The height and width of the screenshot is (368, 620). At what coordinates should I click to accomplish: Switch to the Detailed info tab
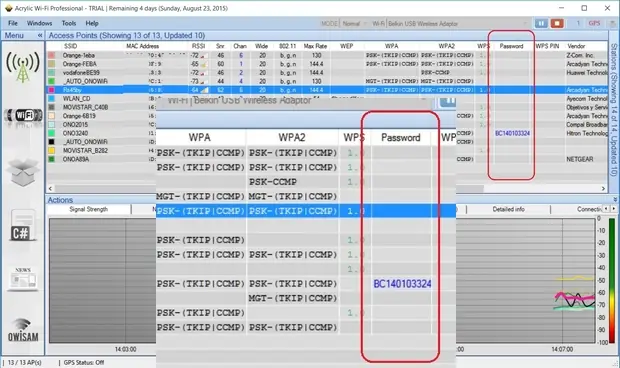point(508,209)
